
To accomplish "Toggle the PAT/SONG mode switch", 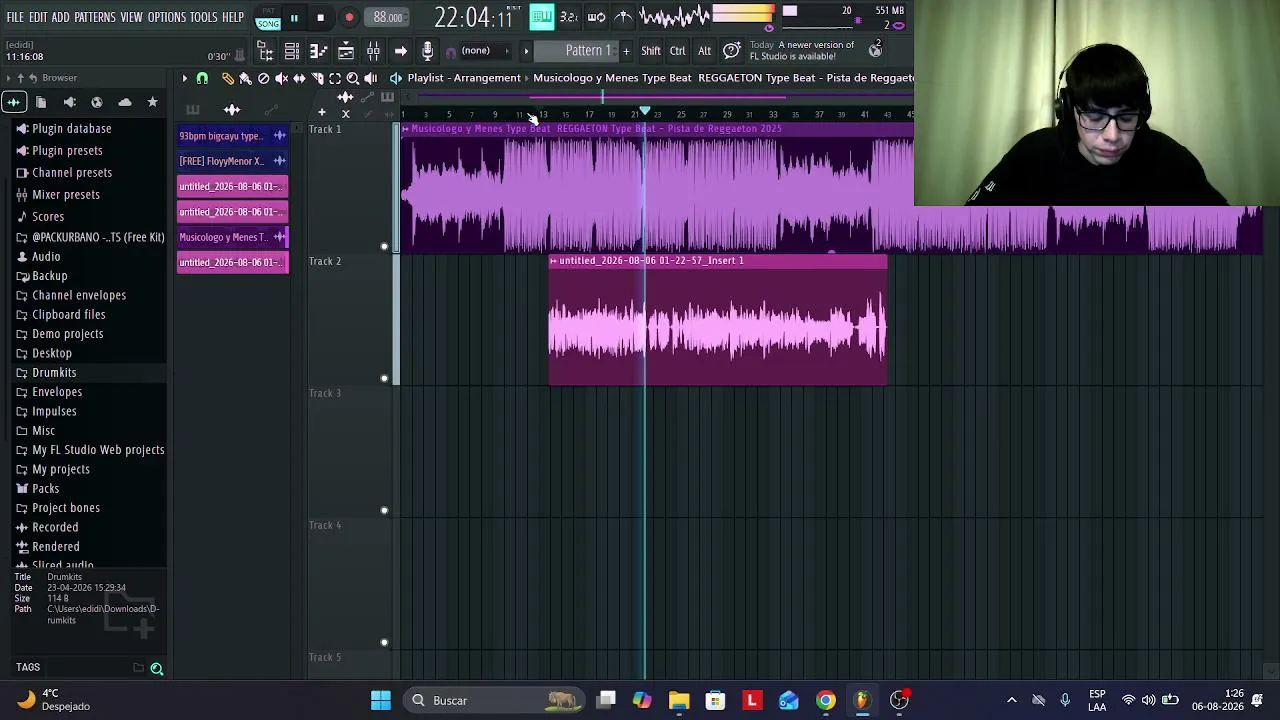I will (x=268, y=18).
